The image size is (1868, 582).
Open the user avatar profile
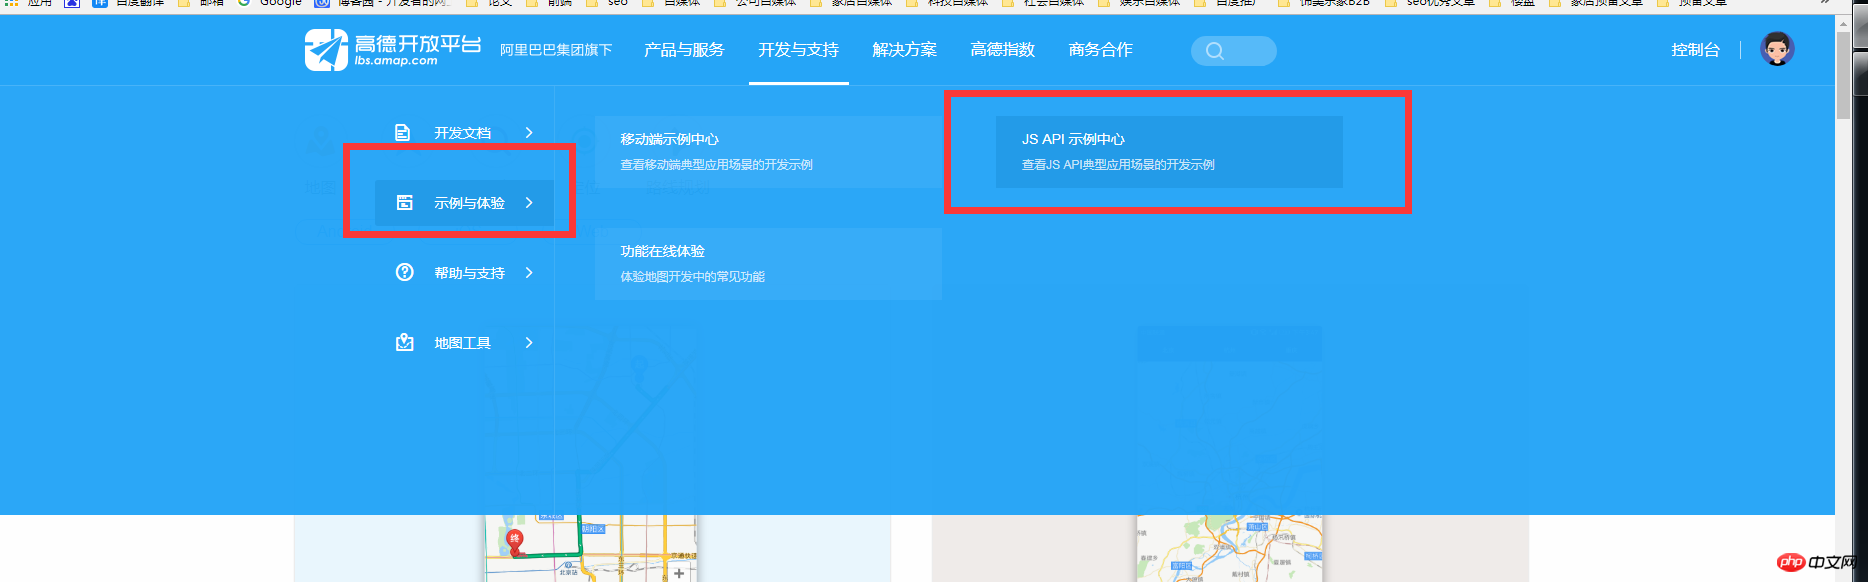(1777, 48)
